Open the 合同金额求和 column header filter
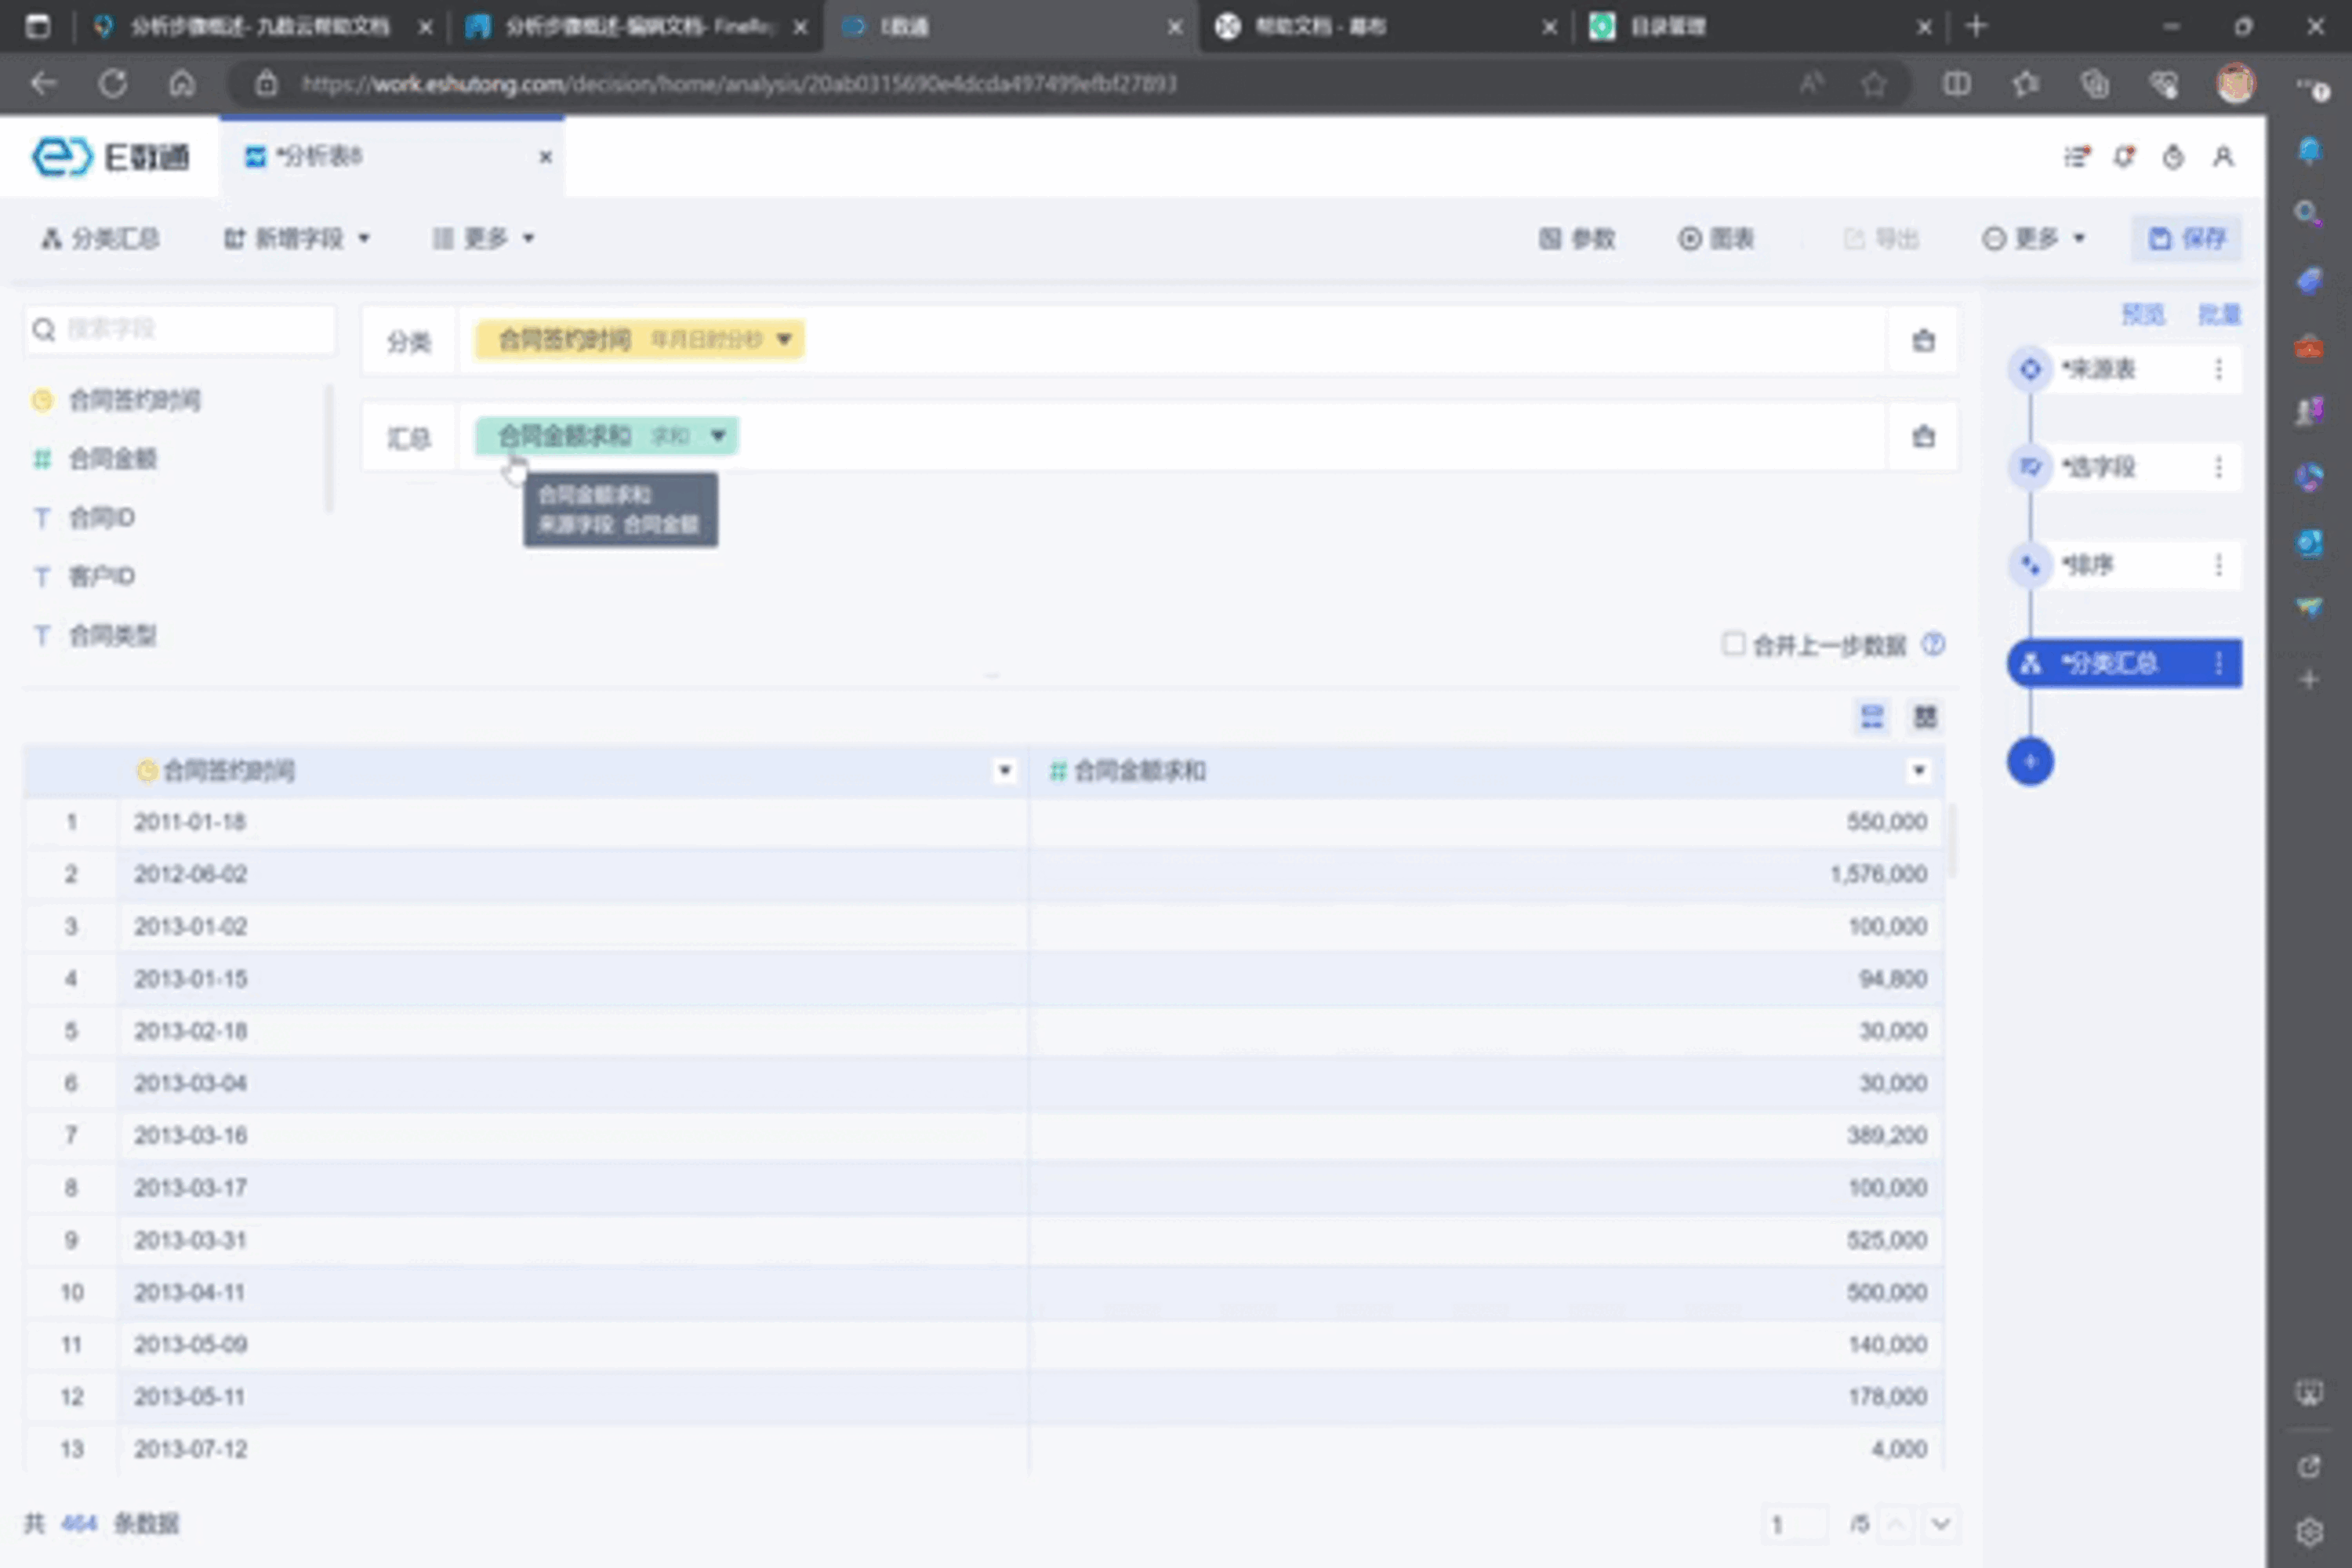 pos(1918,770)
